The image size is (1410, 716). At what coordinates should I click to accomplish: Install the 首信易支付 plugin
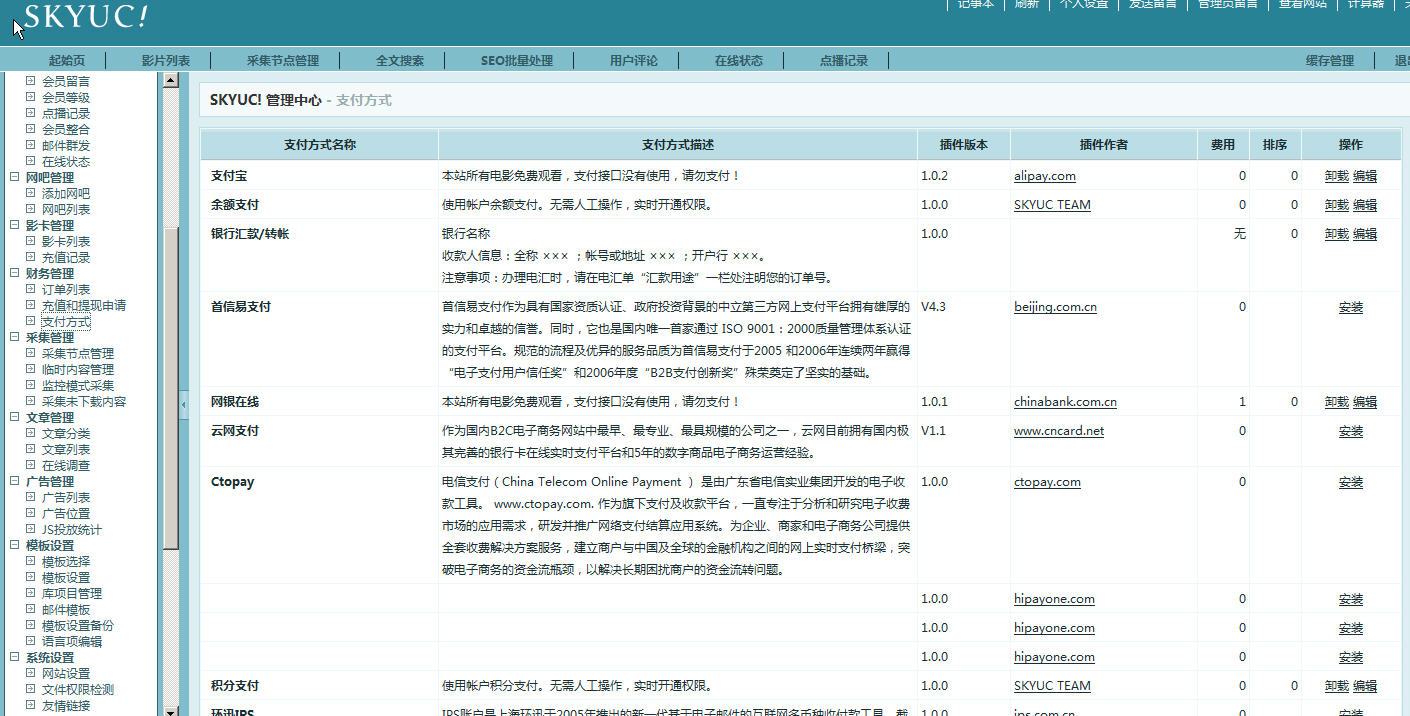[1351, 307]
